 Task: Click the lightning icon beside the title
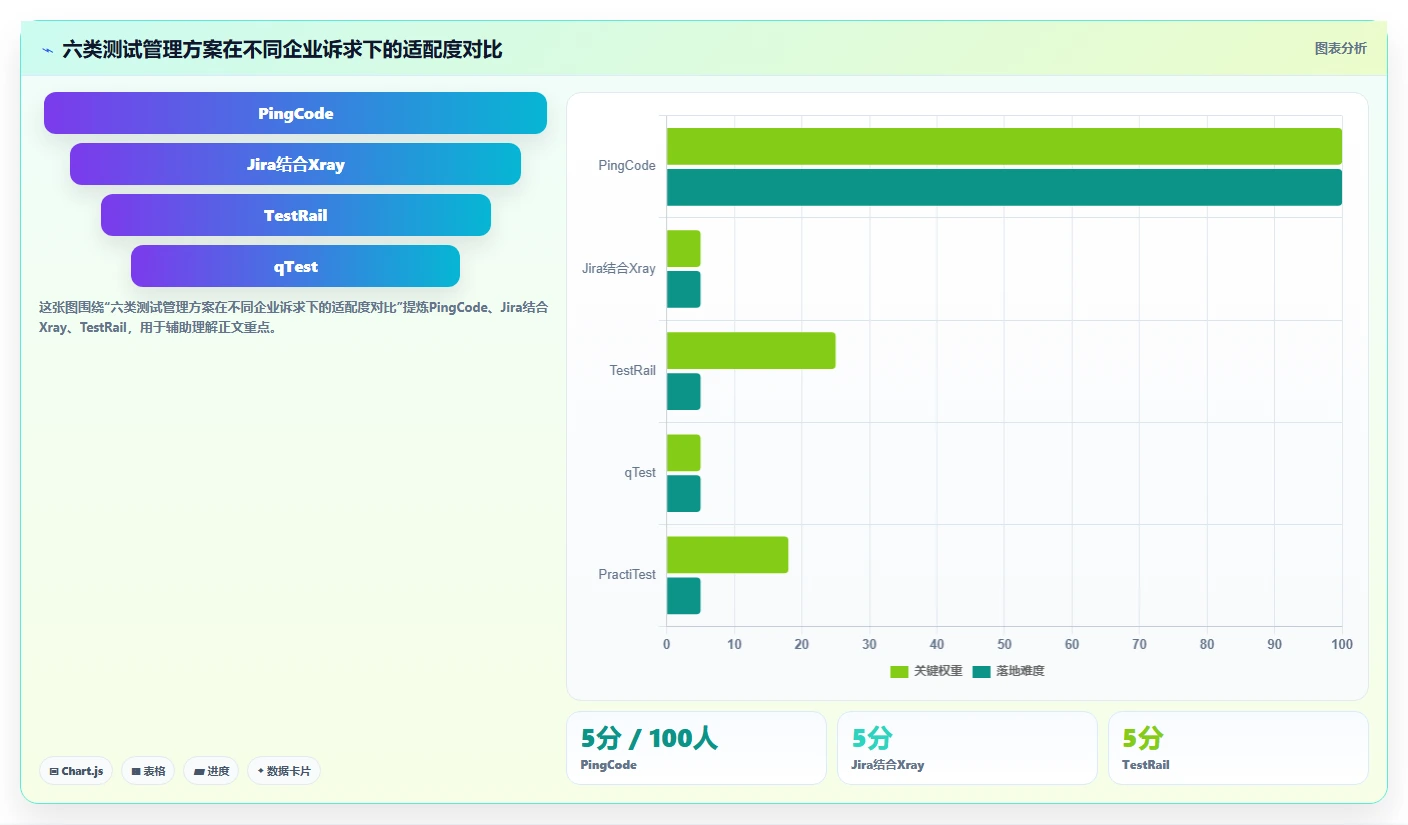click(47, 49)
